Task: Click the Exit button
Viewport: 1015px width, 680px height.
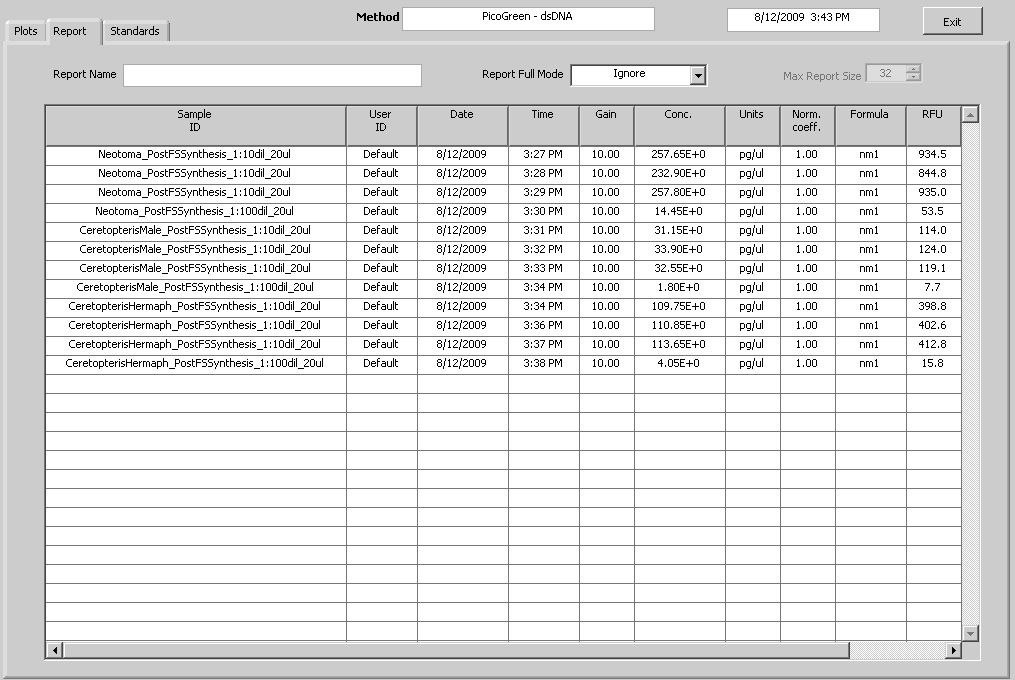Action: pyautogui.click(x=952, y=21)
